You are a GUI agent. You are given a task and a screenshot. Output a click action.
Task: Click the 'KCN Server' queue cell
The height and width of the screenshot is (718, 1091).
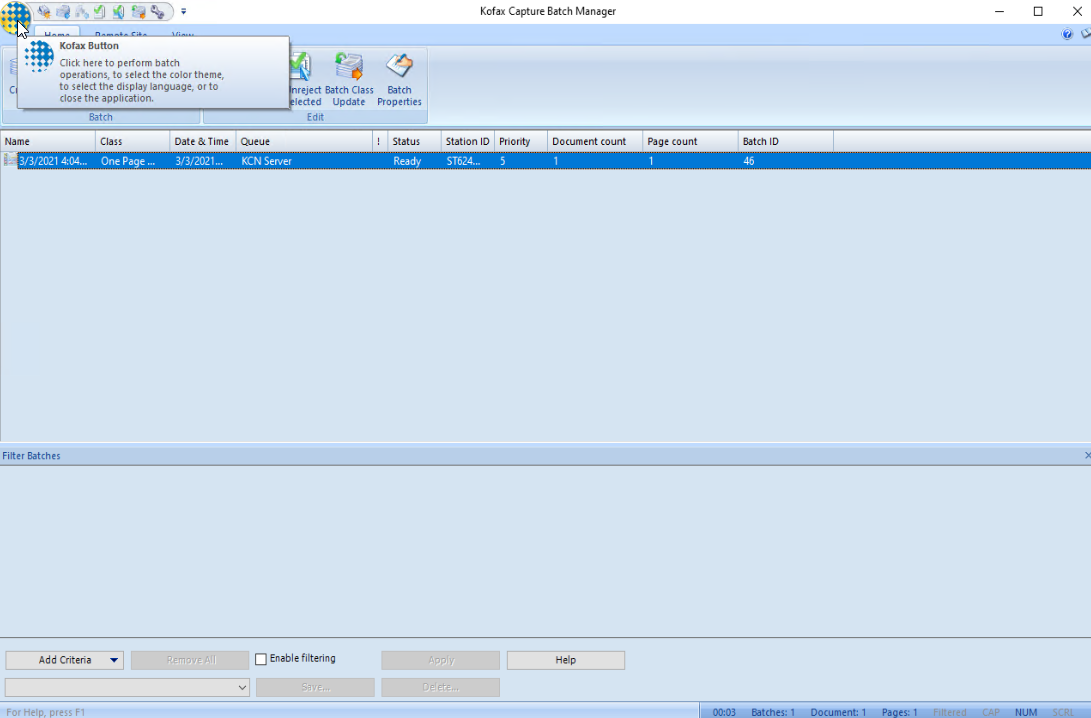point(266,161)
